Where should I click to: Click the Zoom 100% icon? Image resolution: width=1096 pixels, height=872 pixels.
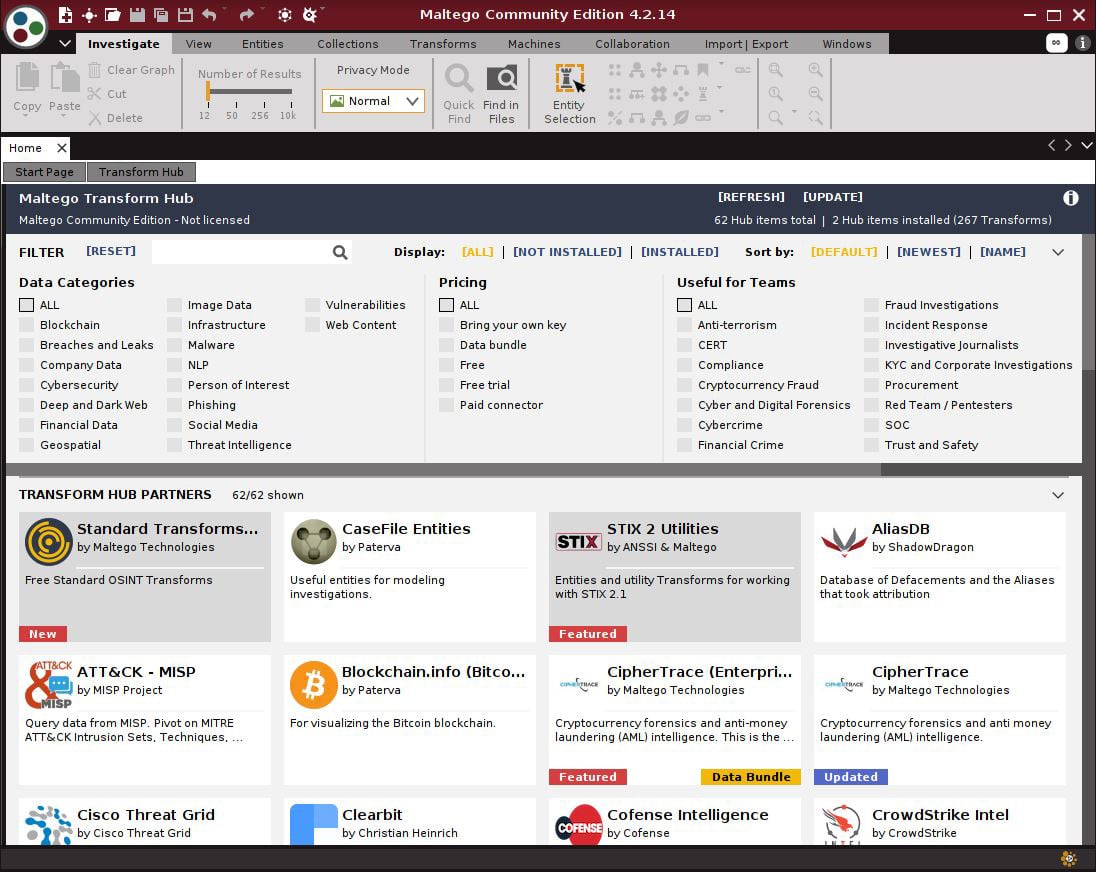click(775, 94)
